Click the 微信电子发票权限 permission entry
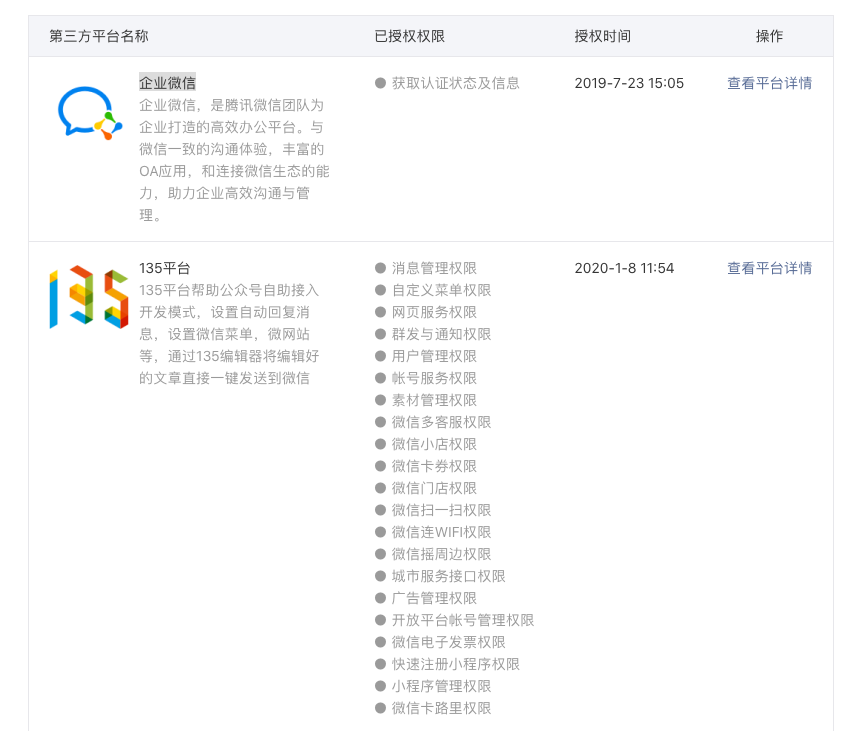 tap(440, 642)
